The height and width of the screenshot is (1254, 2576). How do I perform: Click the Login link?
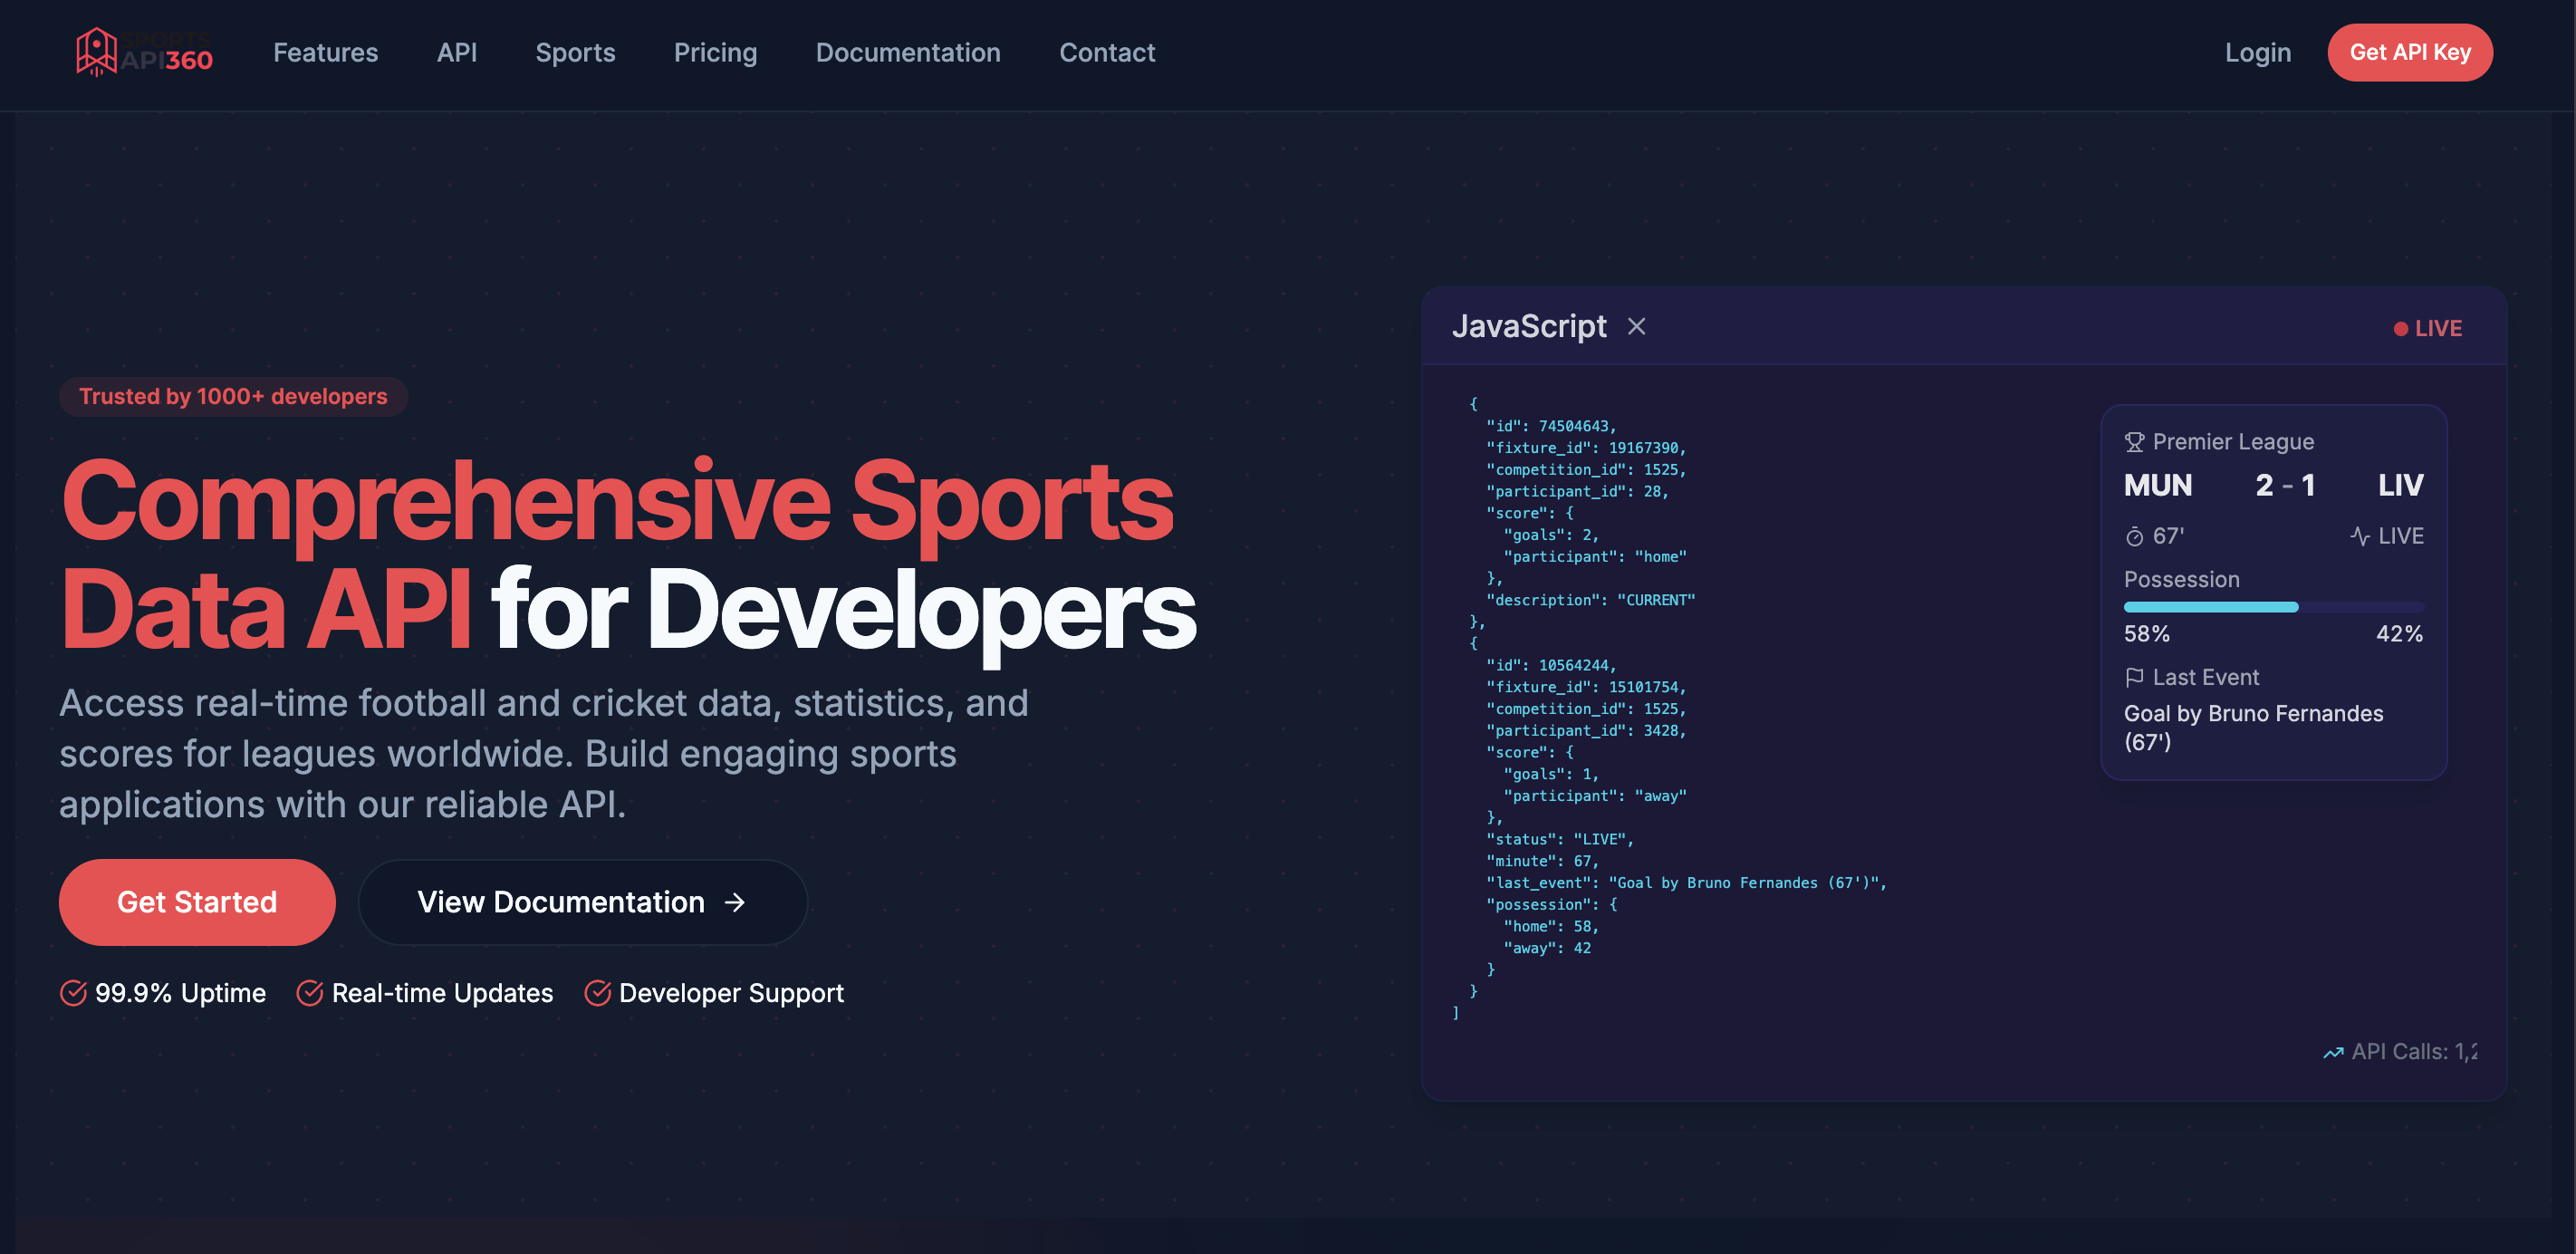tap(2259, 52)
